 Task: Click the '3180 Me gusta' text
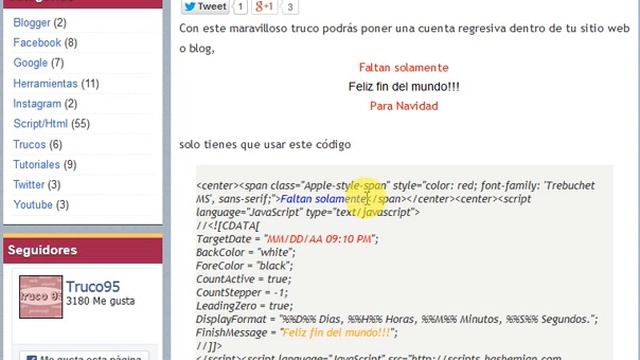pyautogui.click(x=100, y=301)
